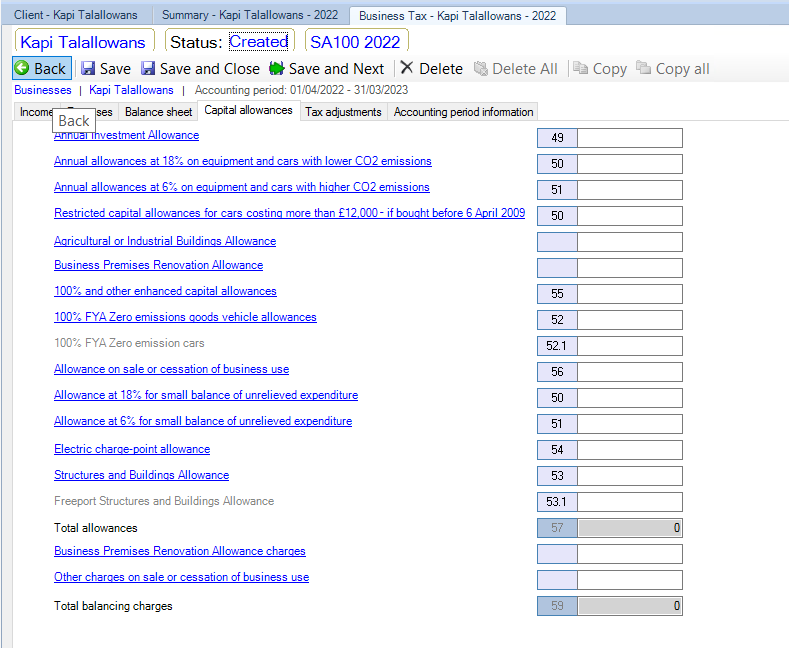This screenshot has width=789, height=648.
Task: Click the Save floppy disk icon
Action: click(88, 68)
